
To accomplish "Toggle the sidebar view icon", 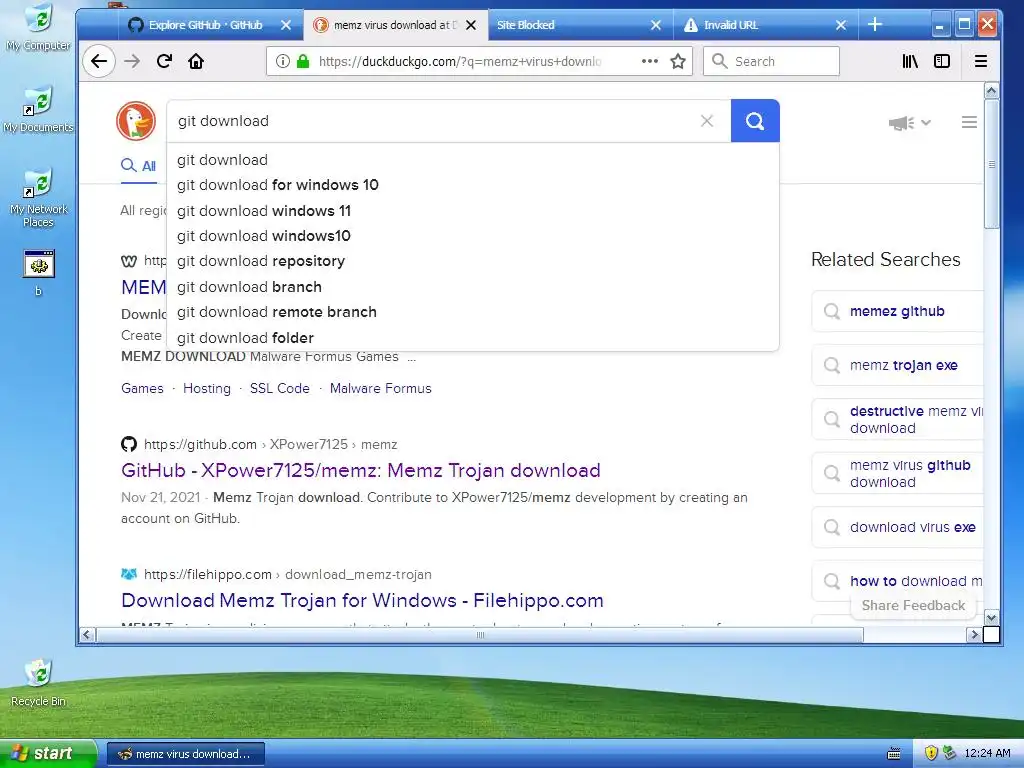I will pyautogui.click(x=942, y=61).
